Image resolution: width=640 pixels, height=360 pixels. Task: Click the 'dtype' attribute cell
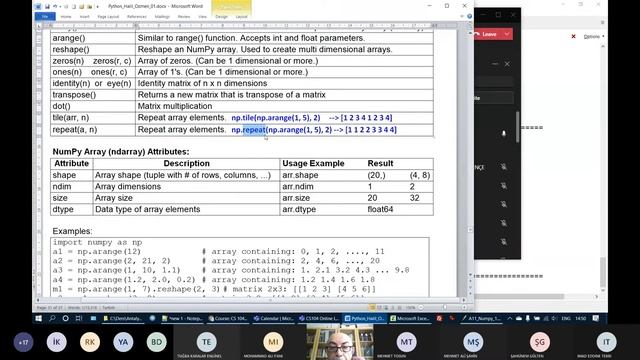[x=72, y=209]
